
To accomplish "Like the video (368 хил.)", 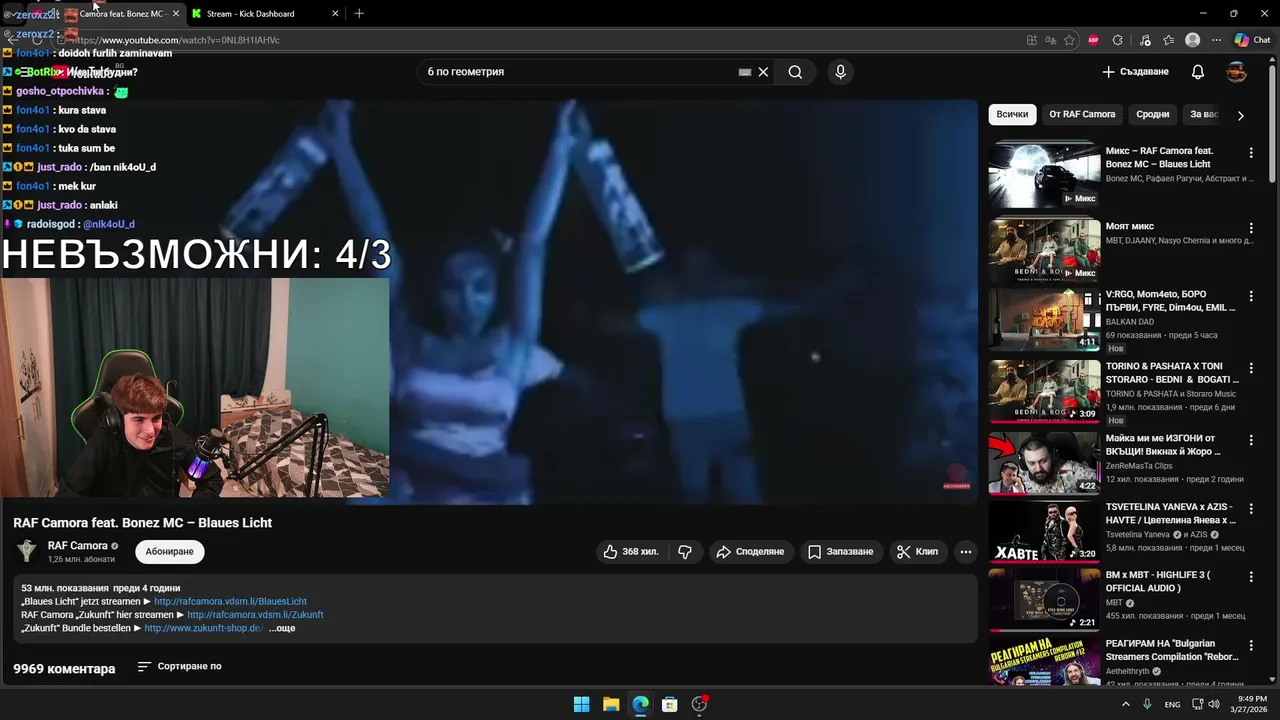I will coord(630,551).
